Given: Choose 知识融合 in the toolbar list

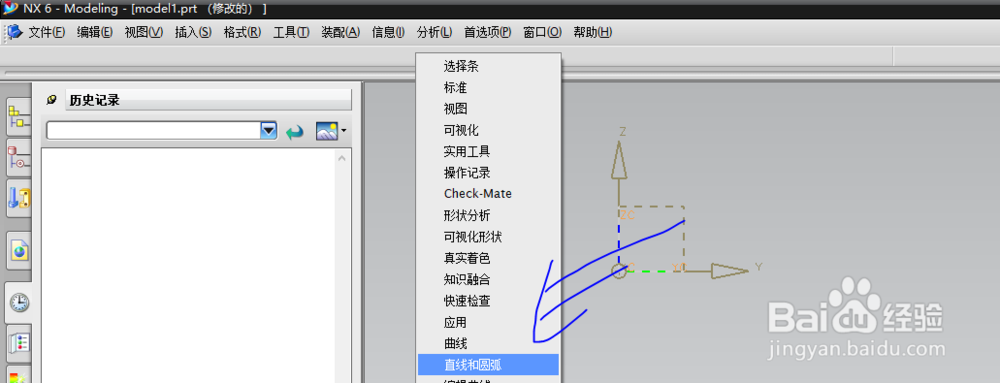Looking at the screenshot, I should click(x=488, y=279).
